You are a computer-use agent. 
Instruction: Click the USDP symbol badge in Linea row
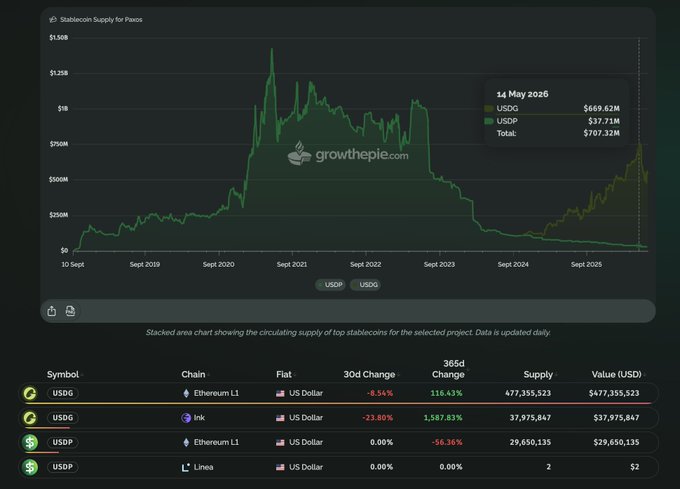point(63,467)
